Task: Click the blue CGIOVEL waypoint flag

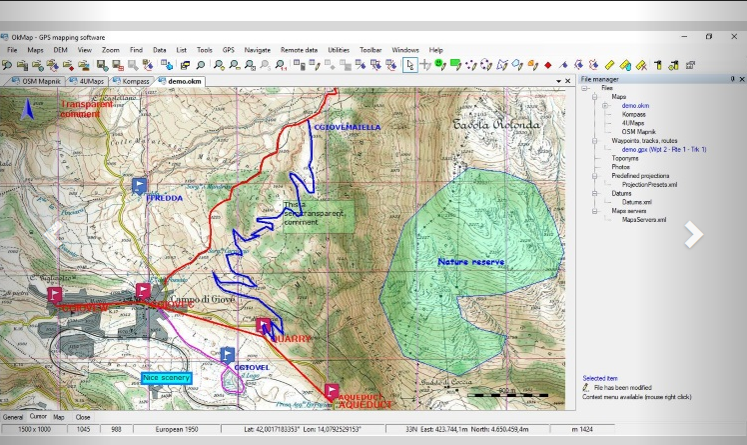Action: coord(227,354)
